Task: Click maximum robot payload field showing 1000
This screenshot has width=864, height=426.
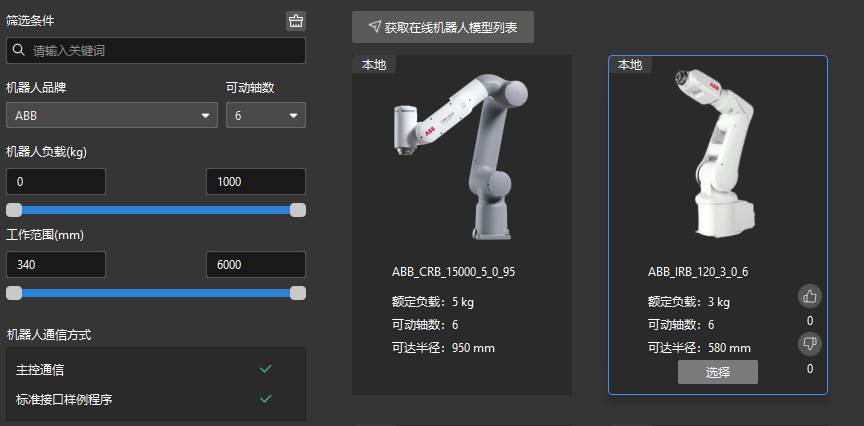Action: pos(256,181)
